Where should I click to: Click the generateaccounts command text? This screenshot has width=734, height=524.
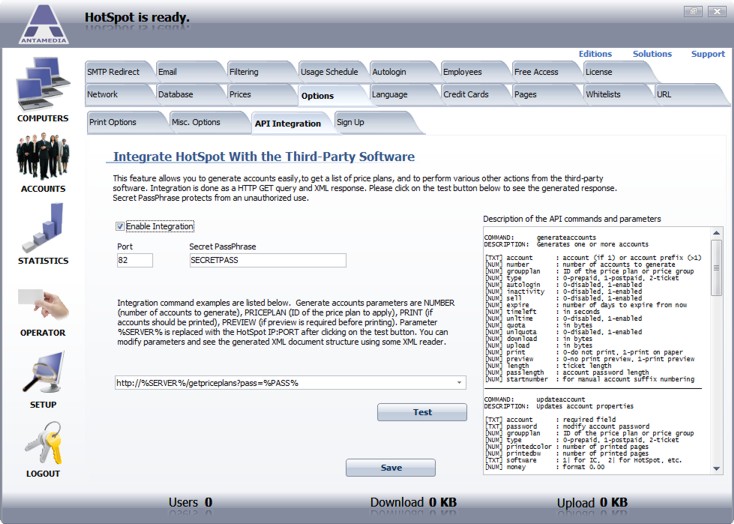tap(566, 237)
